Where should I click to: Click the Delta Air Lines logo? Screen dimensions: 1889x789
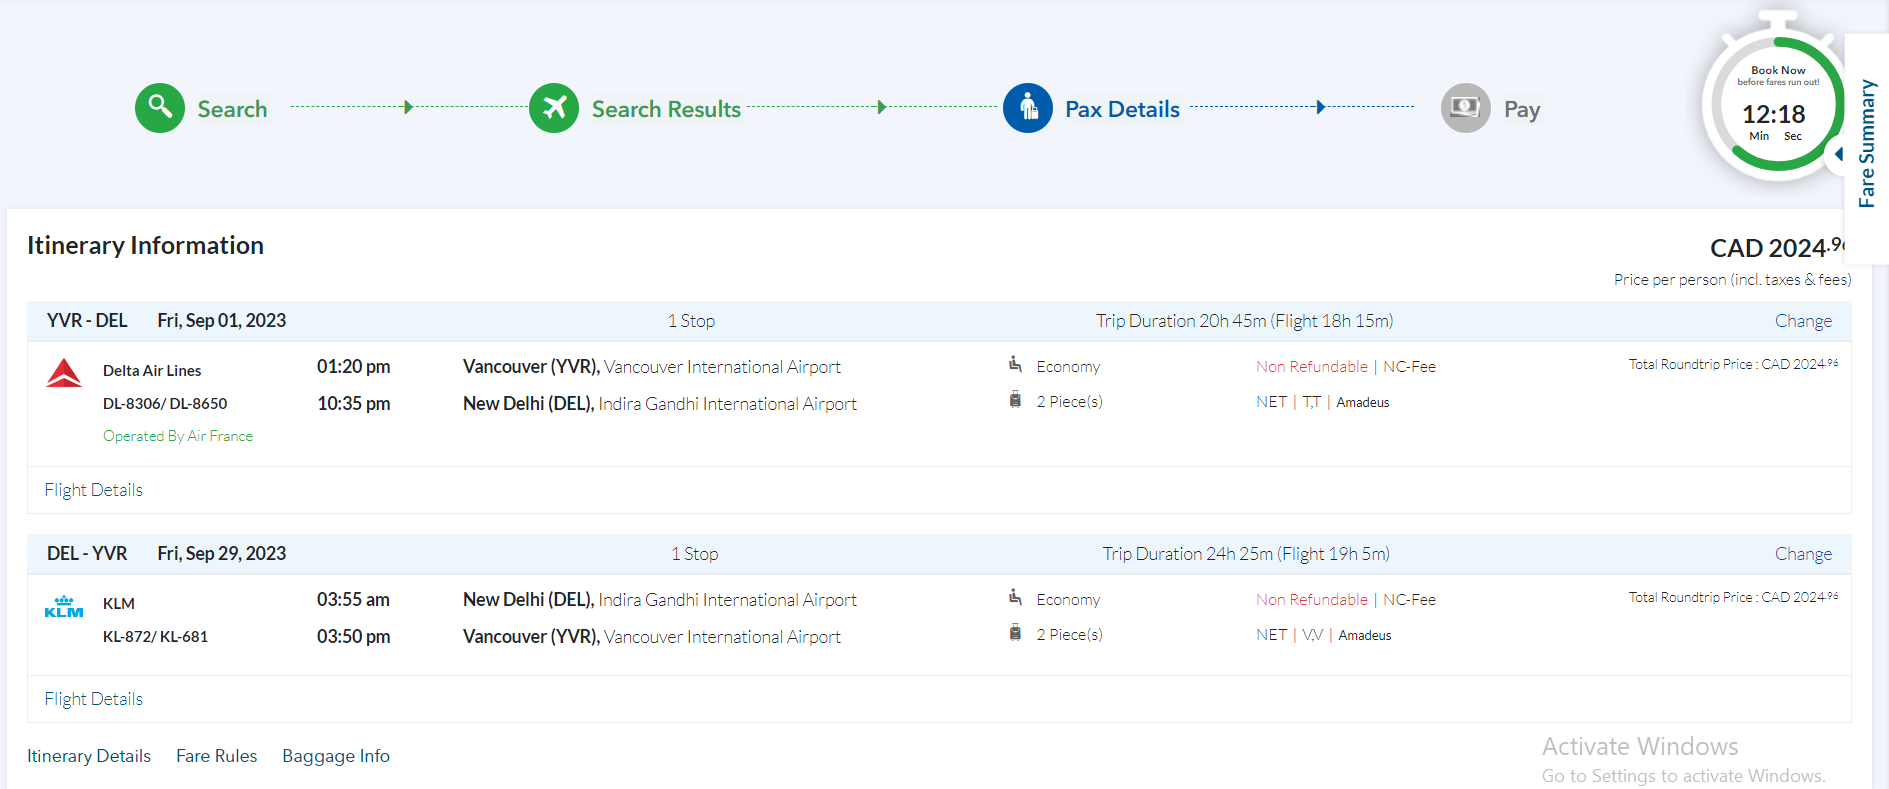pyautogui.click(x=64, y=373)
